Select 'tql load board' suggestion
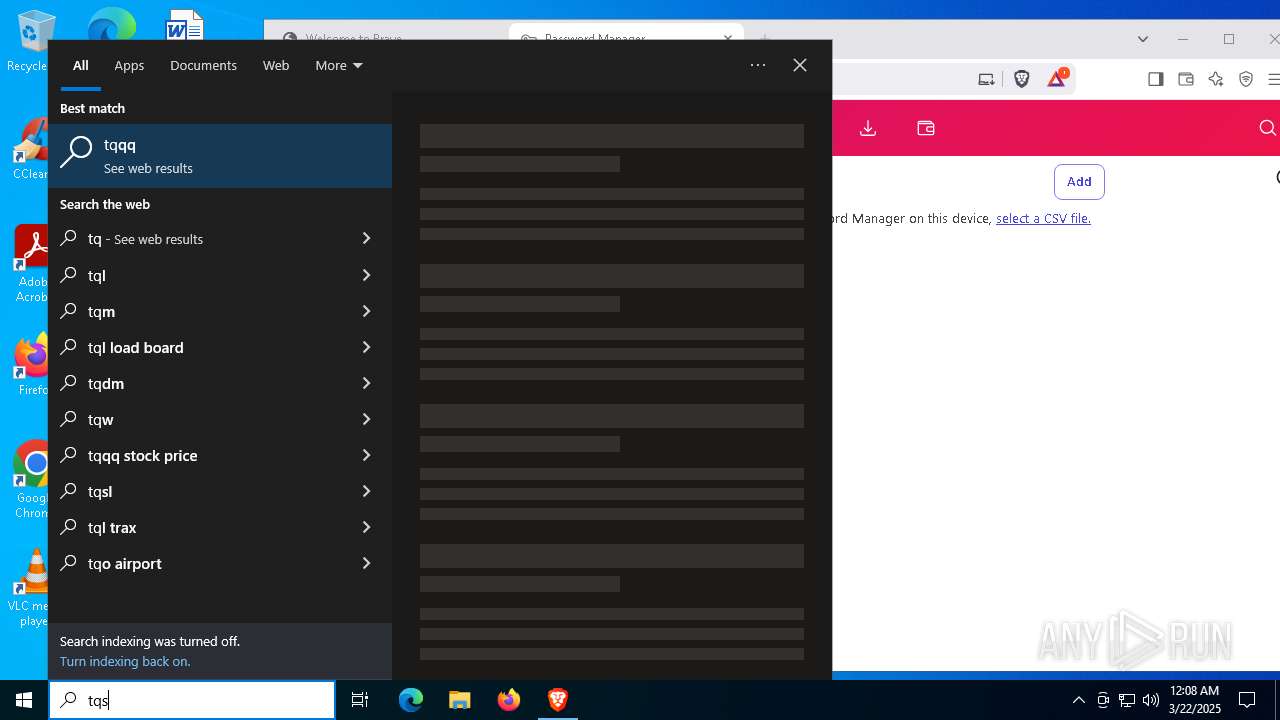Image resolution: width=1280 pixels, height=720 pixels. (x=205, y=347)
